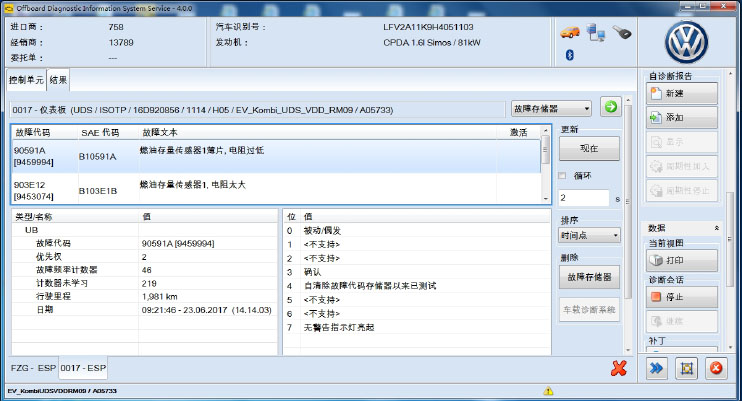Image resolution: width=742 pixels, height=401 pixels.
Task: Click the orange car vehicle icon
Action: (570, 32)
